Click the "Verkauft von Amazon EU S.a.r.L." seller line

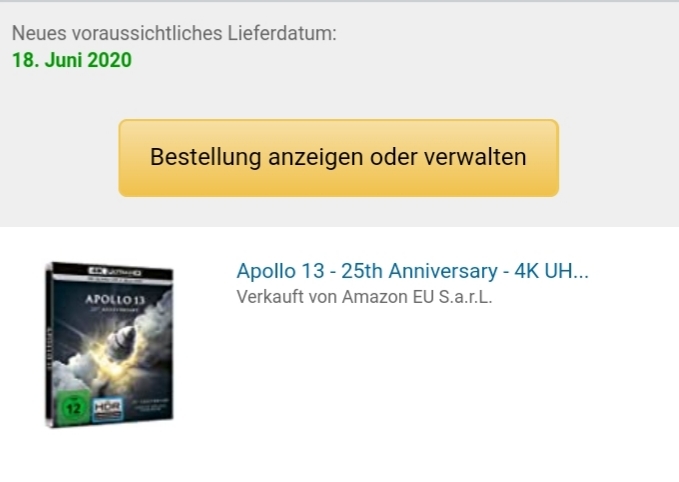[x=364, y=297]
